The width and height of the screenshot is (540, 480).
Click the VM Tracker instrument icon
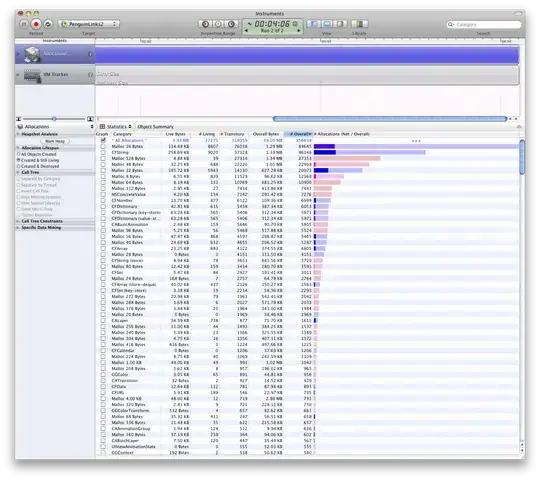[32, 76]
